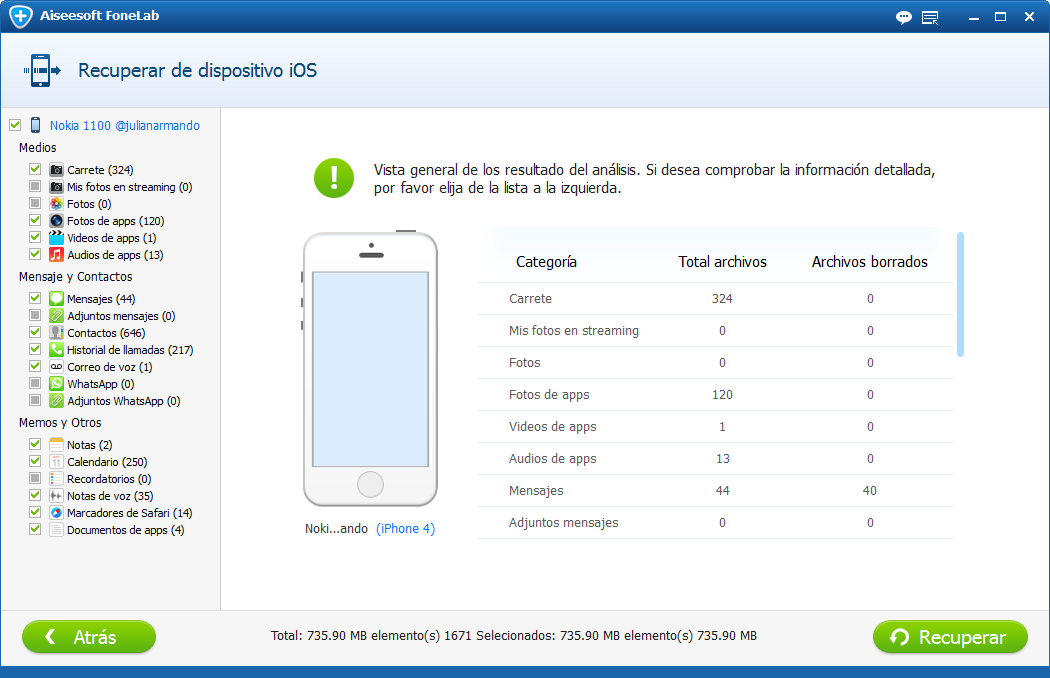Click the 40 deleted messages value
This screenshot has height=678, width=1050.
(869, 490)
